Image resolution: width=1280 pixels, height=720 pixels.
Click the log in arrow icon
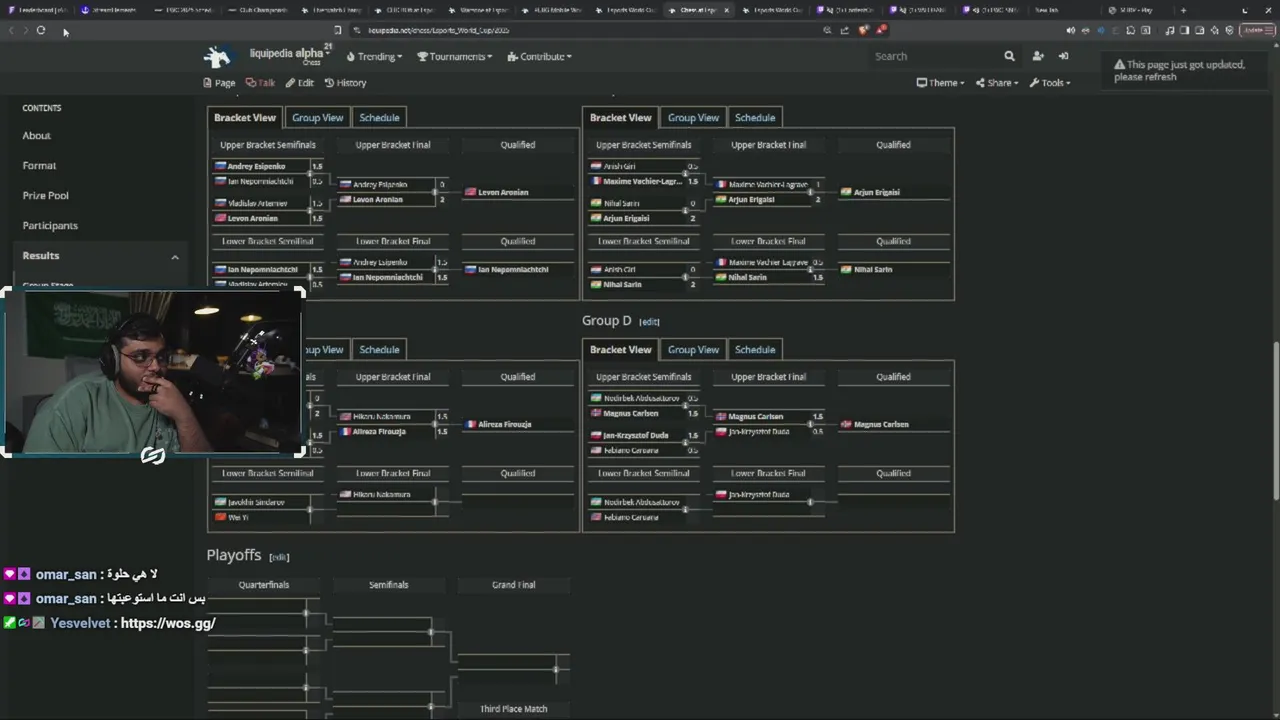(x=1063, y=56)
